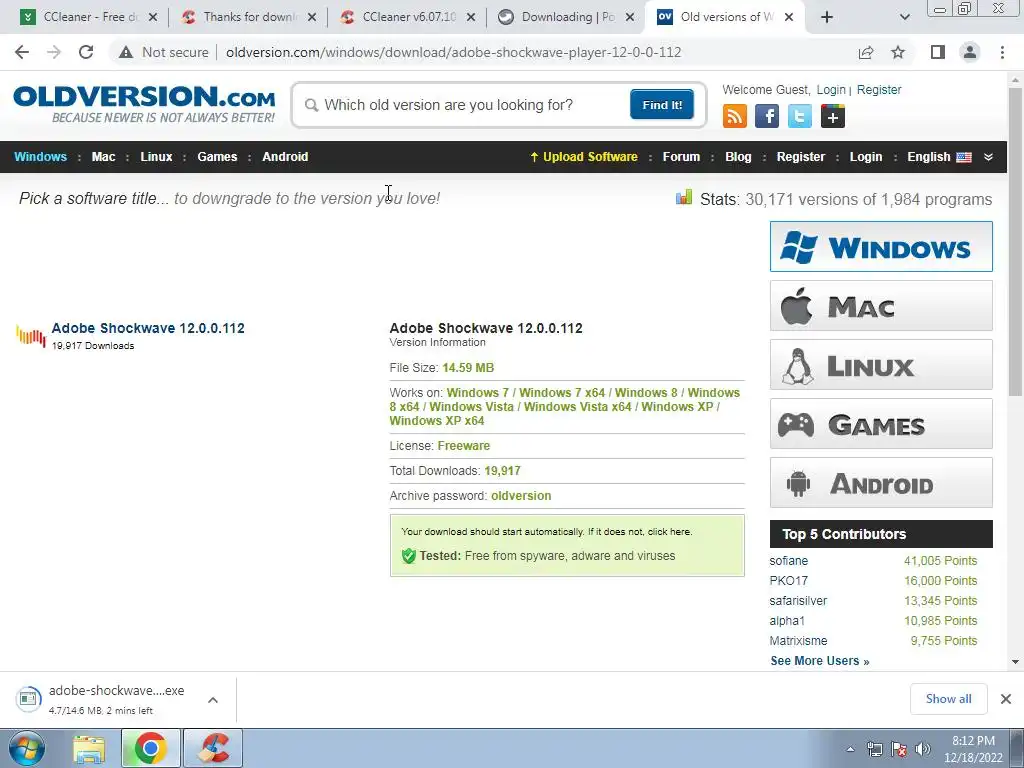The image size is (1024, 768).
Task: Open the download item options chevron
Action: pyautogui.click(x=213, y=700)
